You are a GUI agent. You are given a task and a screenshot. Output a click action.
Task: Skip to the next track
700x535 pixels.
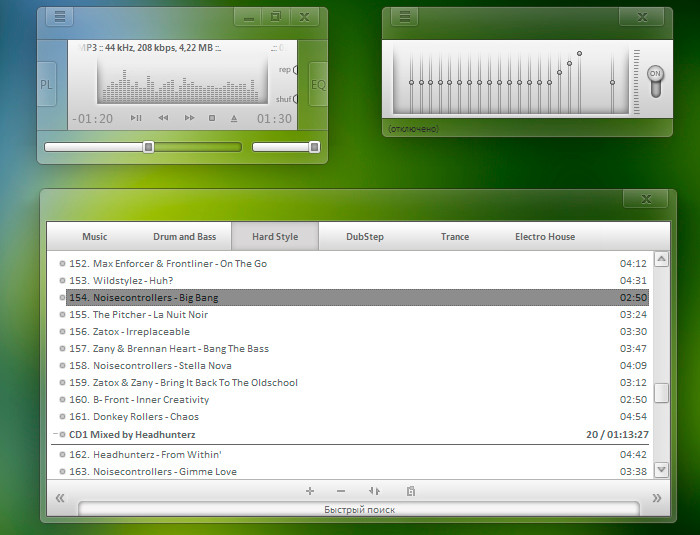click(189, 118)
